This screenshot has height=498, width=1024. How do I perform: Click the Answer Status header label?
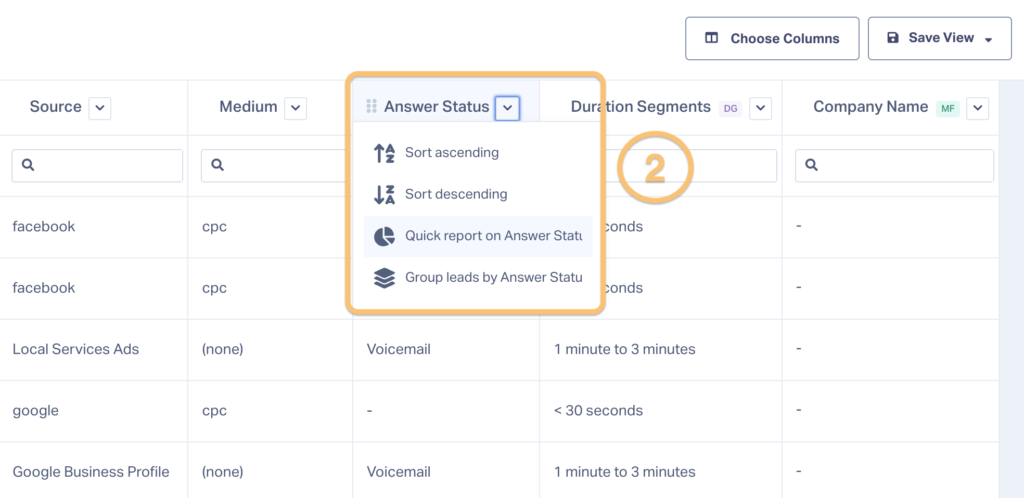436,106
